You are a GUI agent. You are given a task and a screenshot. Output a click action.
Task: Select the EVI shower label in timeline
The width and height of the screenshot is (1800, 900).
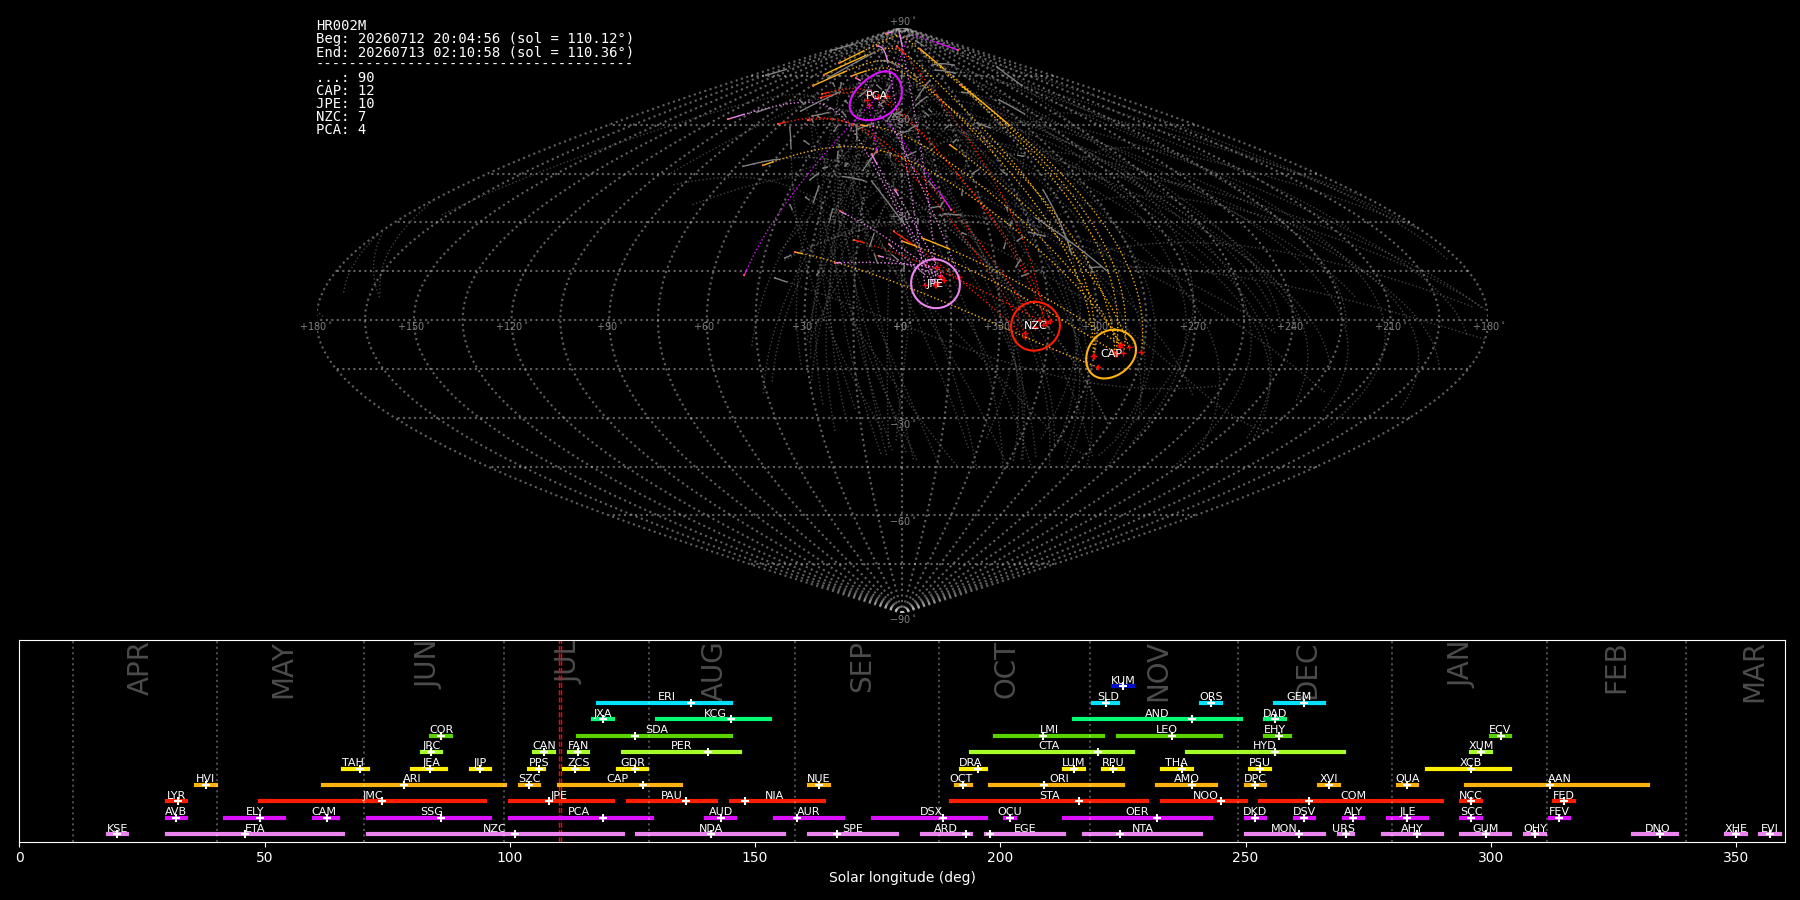pos(1769,829)
